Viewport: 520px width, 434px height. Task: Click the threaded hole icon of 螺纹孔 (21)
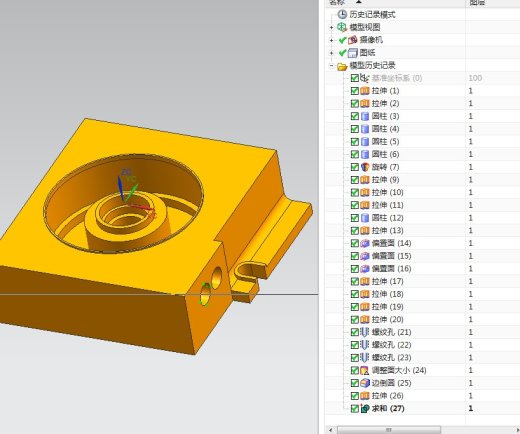pyautogui.click(x=365, y=332)
